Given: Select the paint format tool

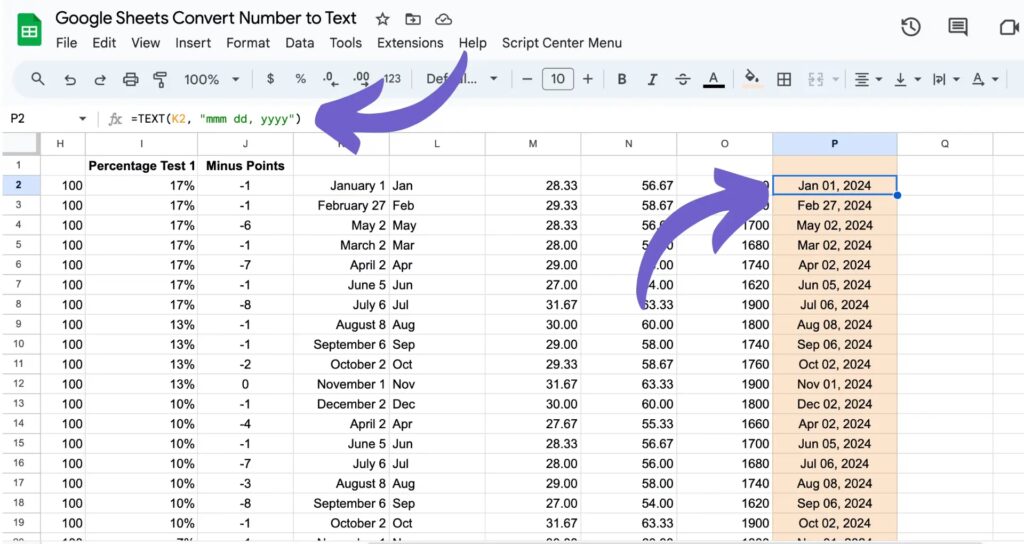Looking at the screenshot, I should point(160,79).
